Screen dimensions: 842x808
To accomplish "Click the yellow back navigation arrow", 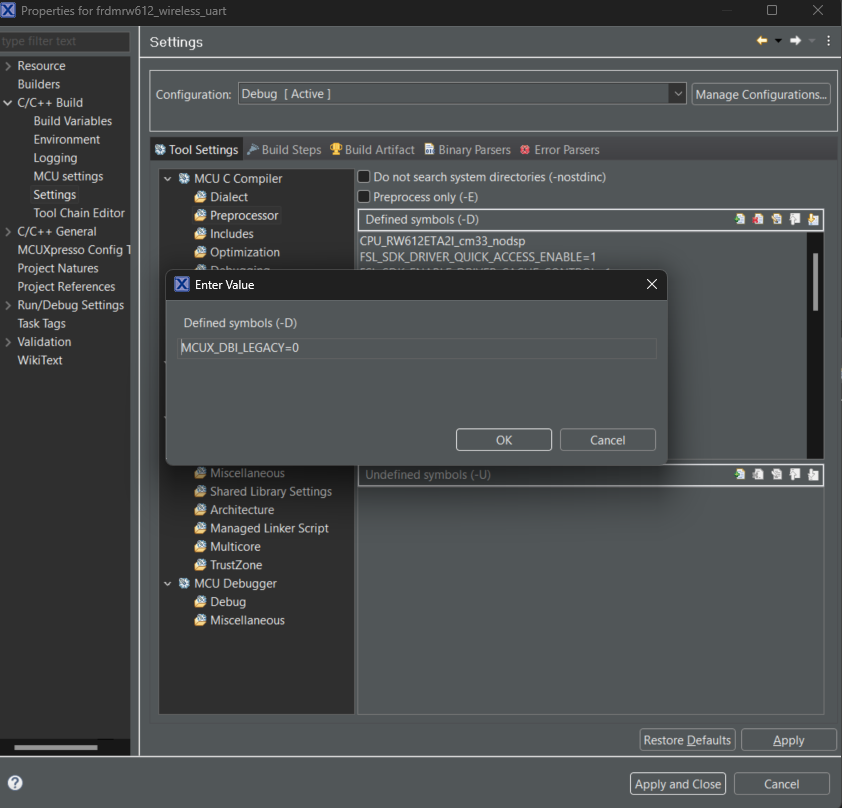I will tap(762, 41).
